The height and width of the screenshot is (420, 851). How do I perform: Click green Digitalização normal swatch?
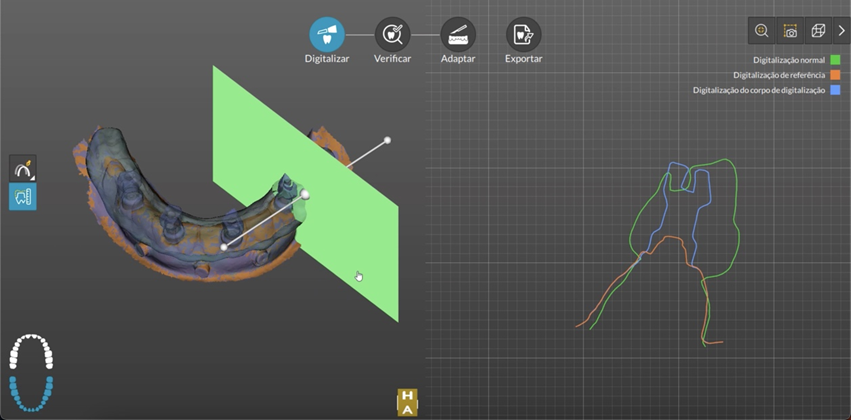tap(835, 60)
